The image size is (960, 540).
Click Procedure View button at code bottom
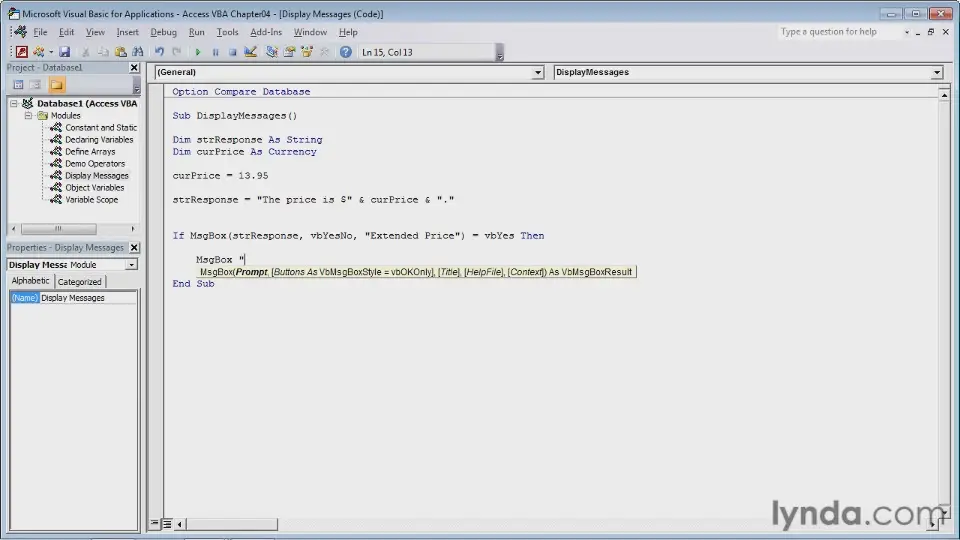coord(154,524)
